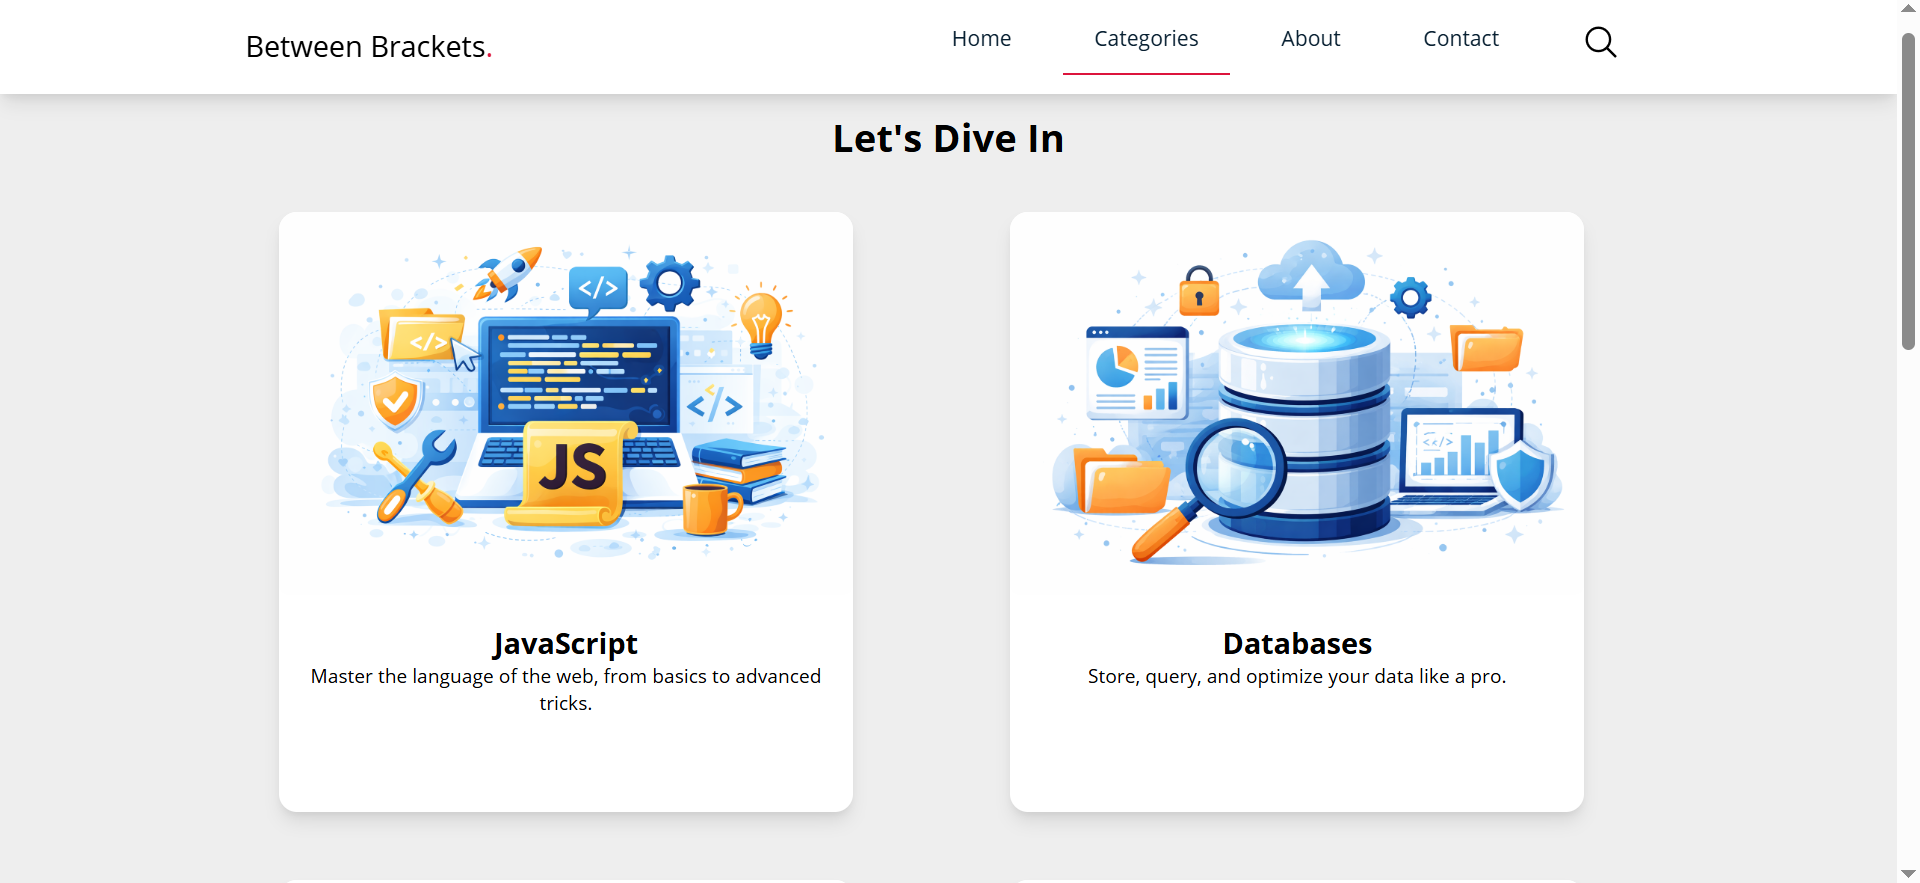Click the "Master the language of the web" description

pos(566,689)
